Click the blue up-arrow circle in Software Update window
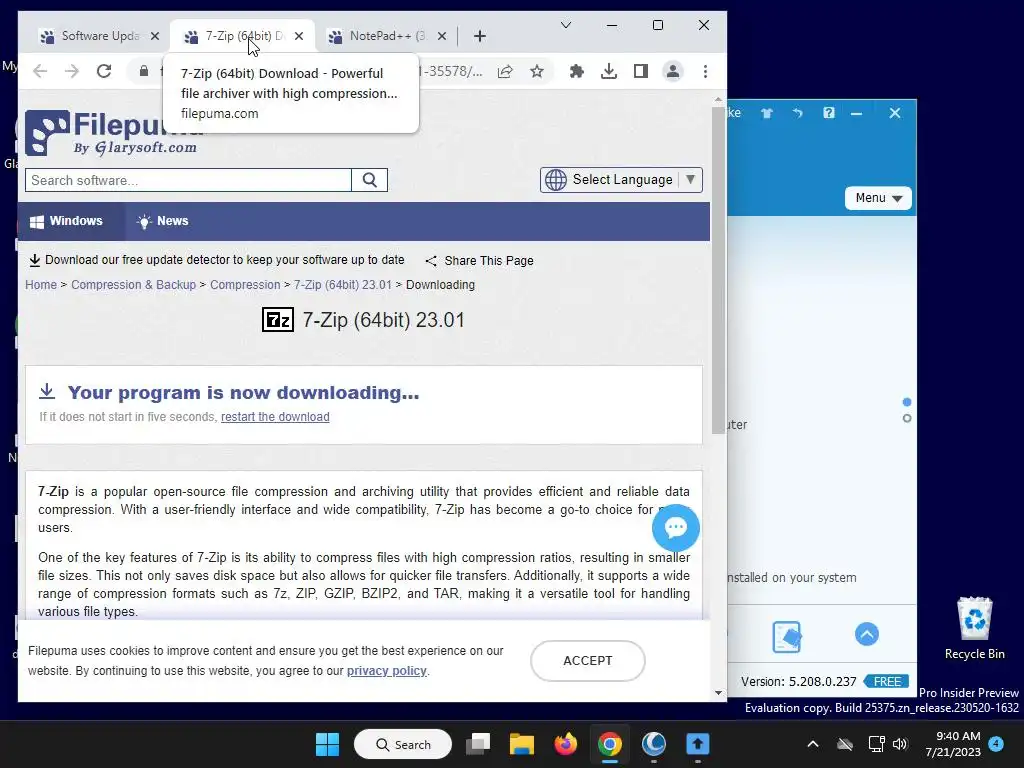This screenshot has height=768, width=1024. pos(867,634)
